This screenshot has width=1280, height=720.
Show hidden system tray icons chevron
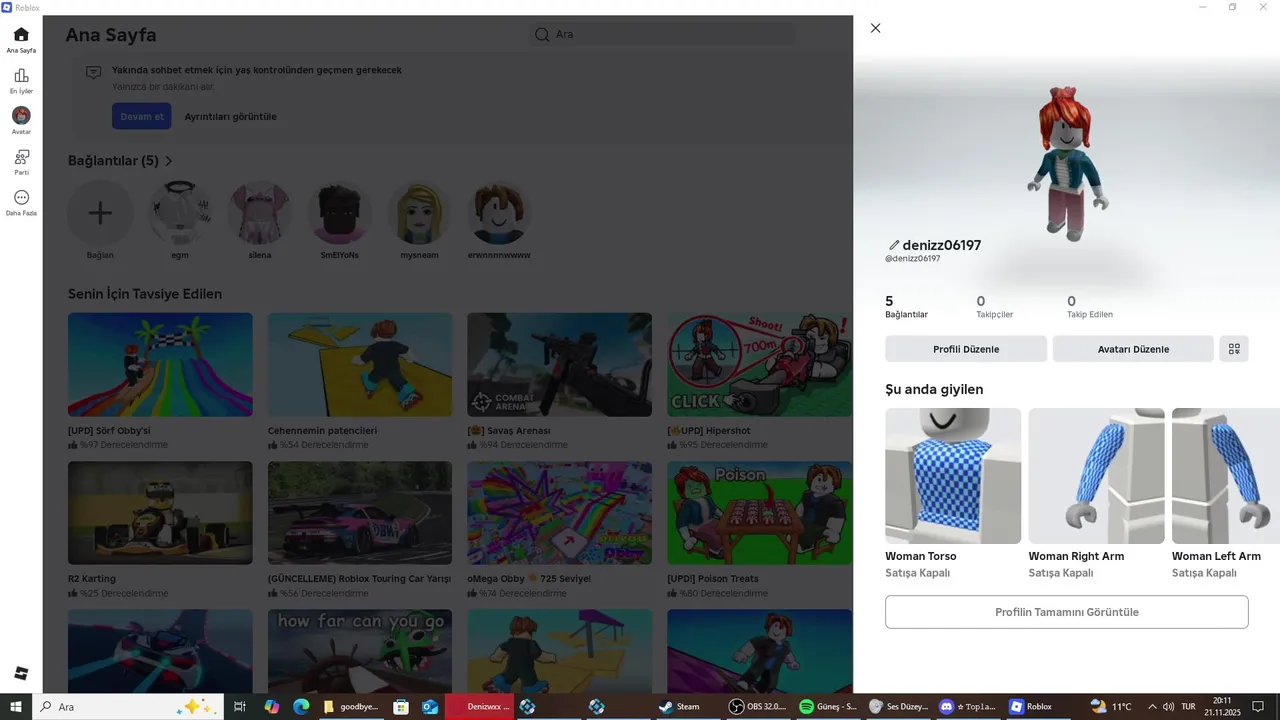click(x=1152, y=707)
